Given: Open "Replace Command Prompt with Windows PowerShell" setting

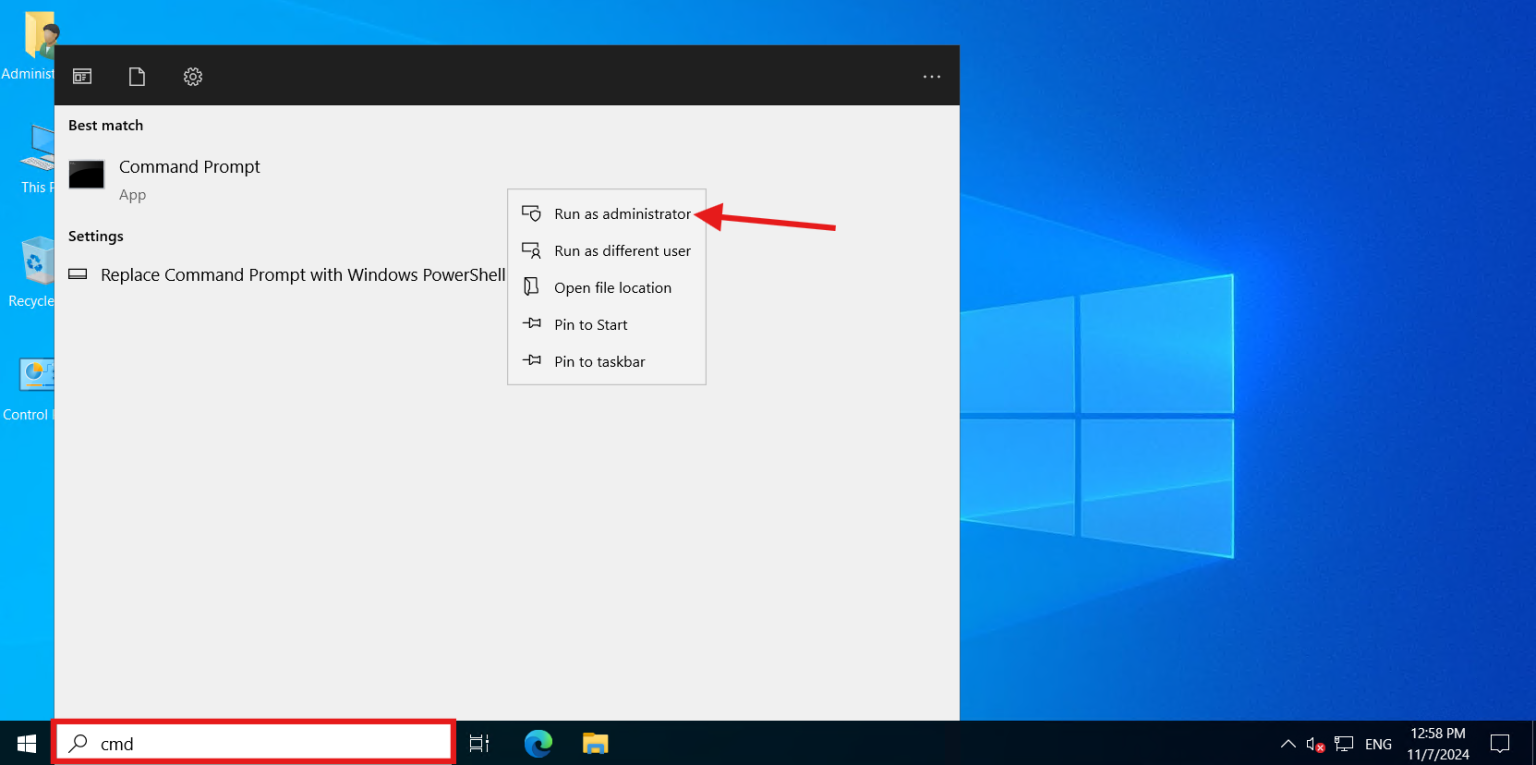Looking at the screenshot, I should [302, 274].
